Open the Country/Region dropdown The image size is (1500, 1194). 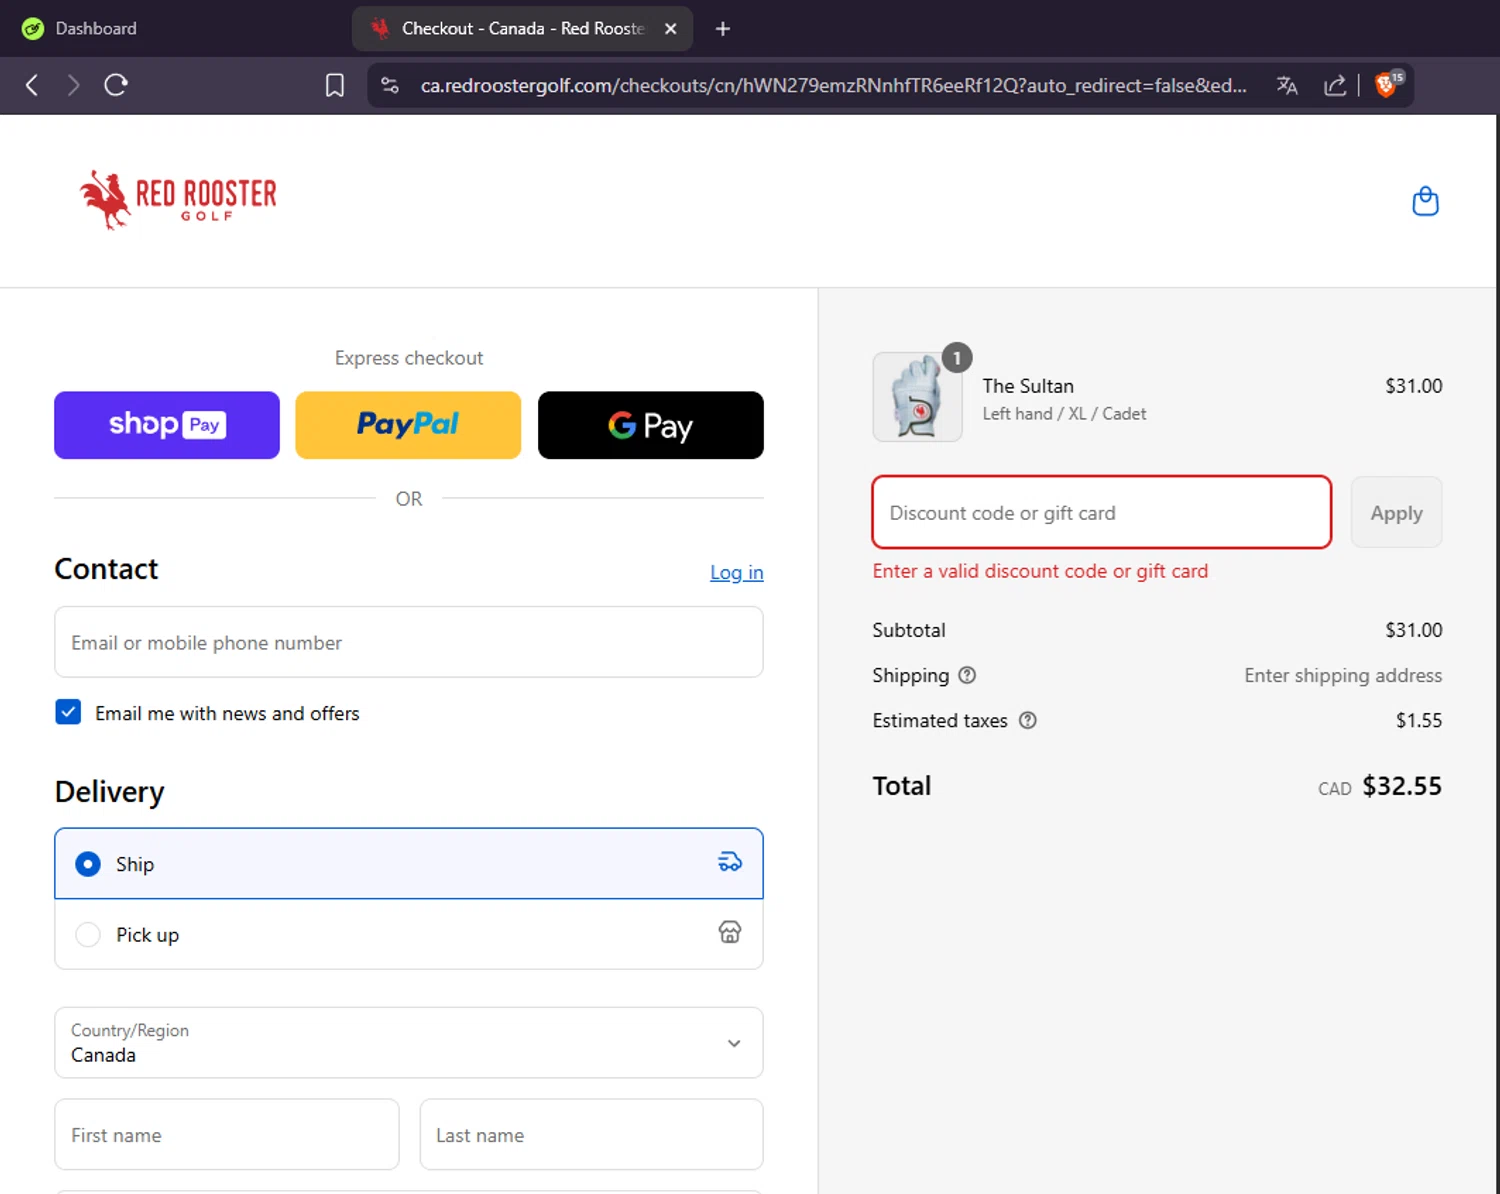click(x=409, y=1042)
